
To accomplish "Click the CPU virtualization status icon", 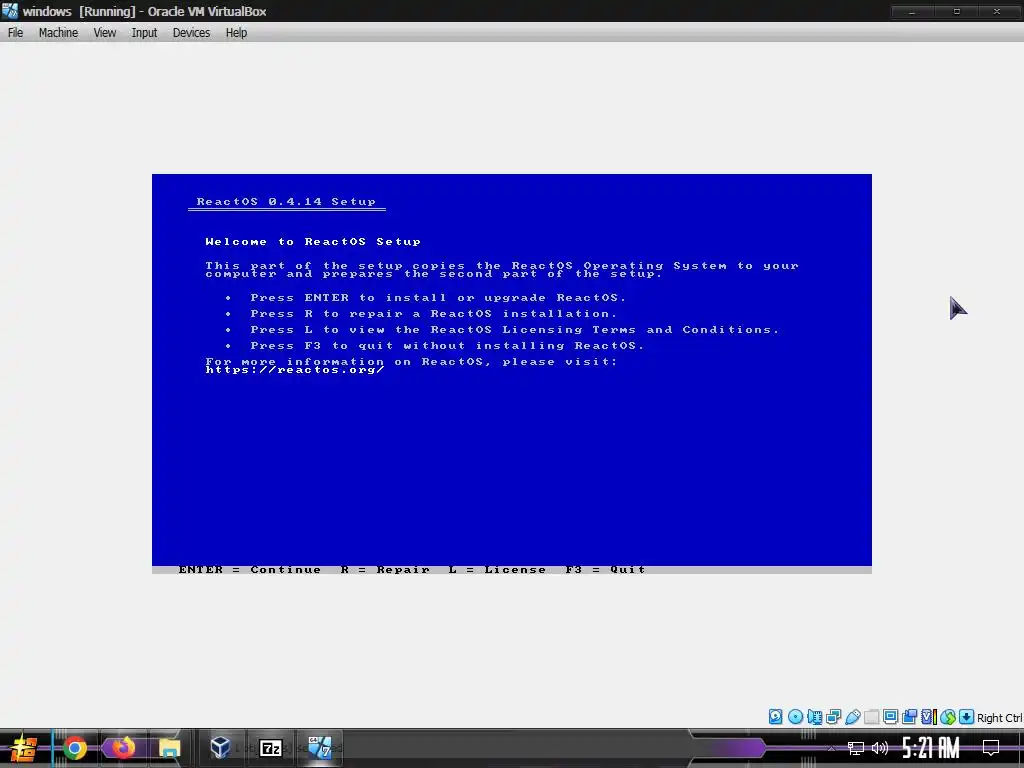I will (929, 717).
